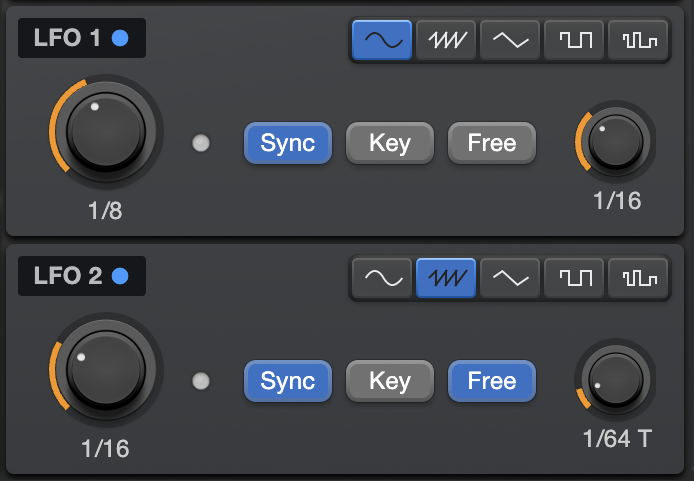Select sine waveform for LFO 1
Viewport: 694px width, 481px height.
point(382,40)
